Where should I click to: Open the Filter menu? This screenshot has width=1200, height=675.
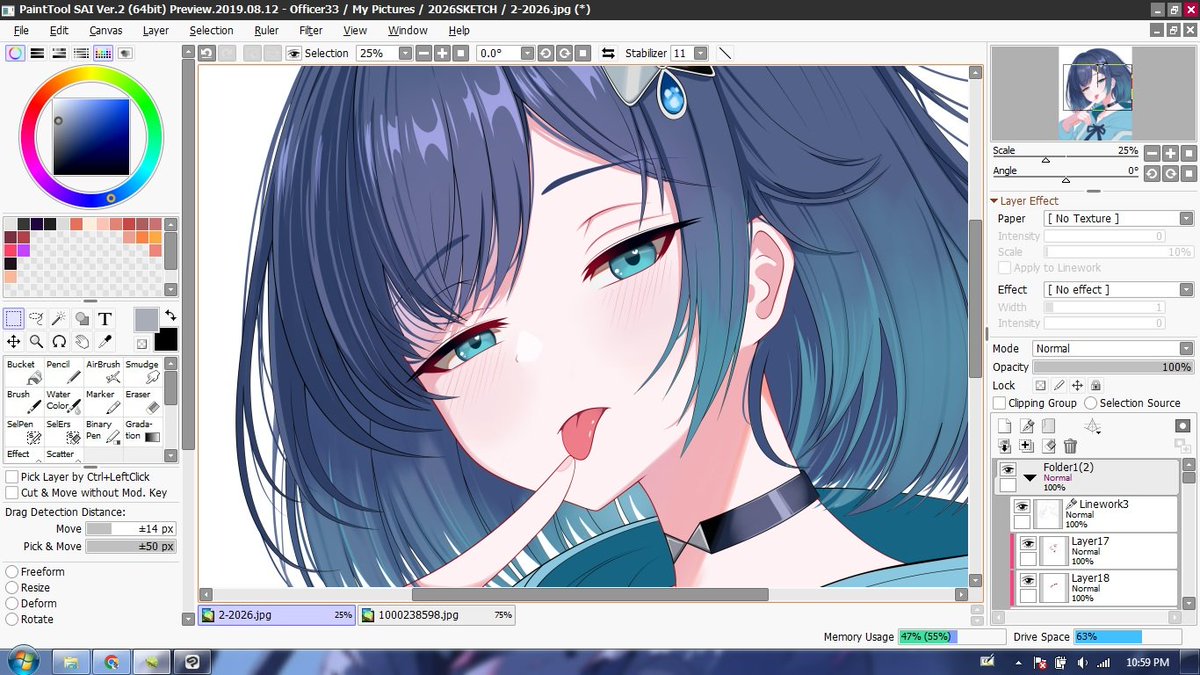click(x=311, y=31)
